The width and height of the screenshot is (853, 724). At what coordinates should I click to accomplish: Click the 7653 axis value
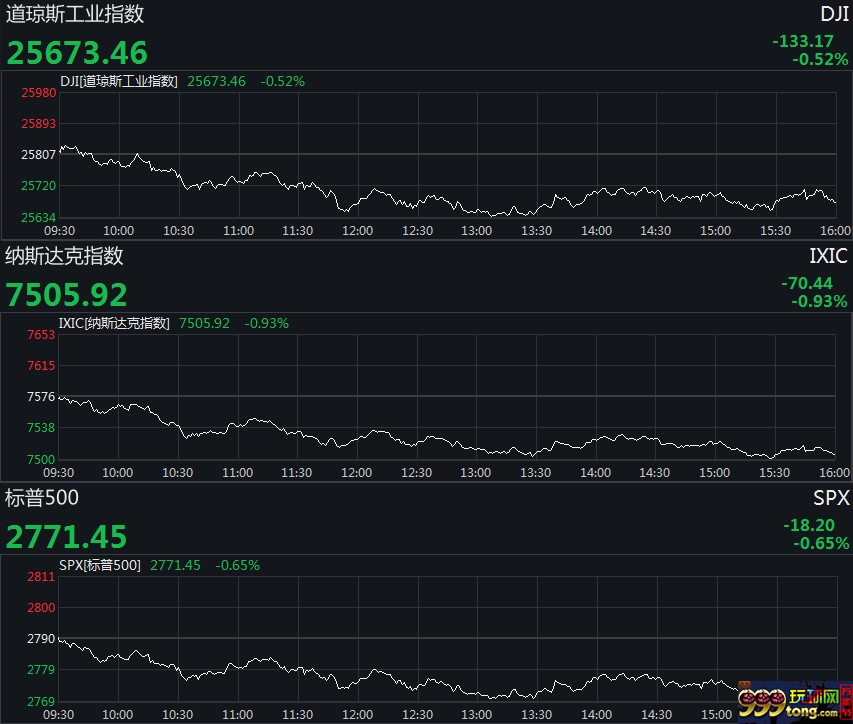[x=41, y=335]
